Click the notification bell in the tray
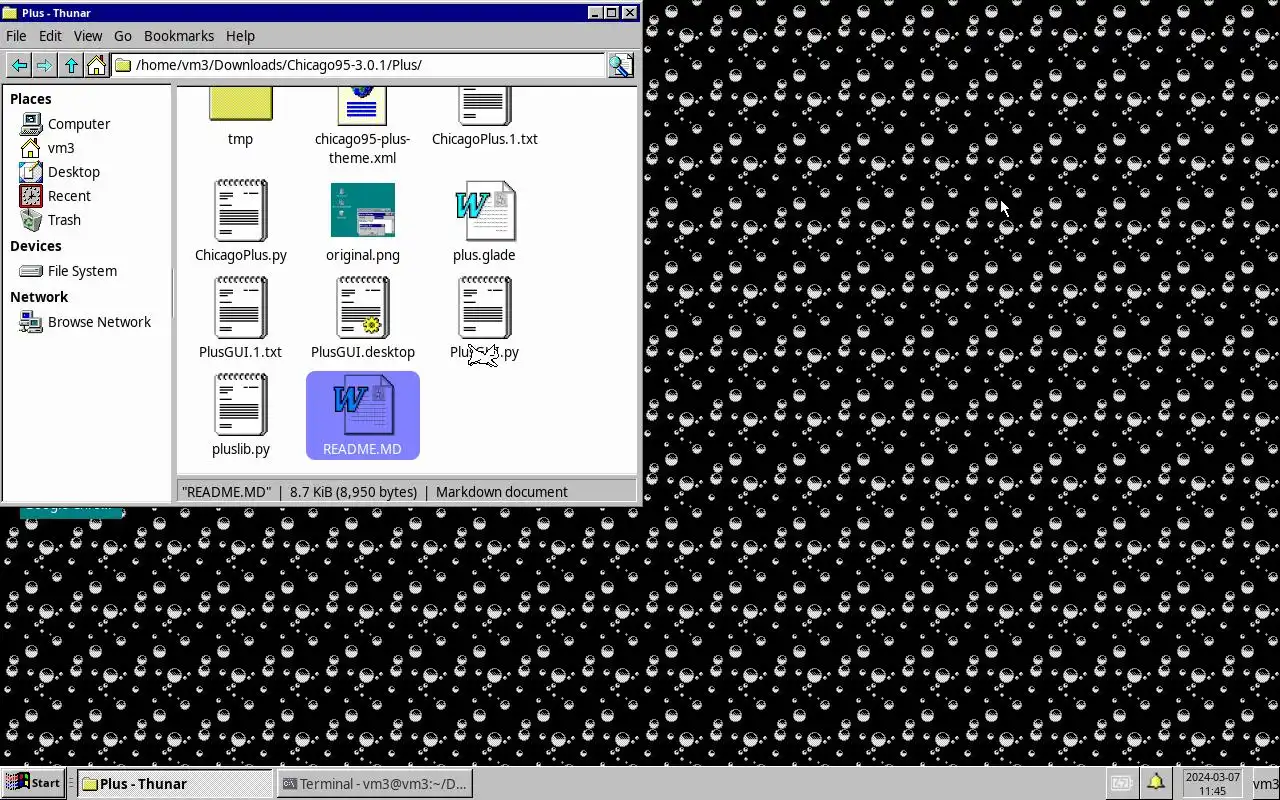The width and height of the screenshot is (1280, 800). pyautogui.click(x=1155, y=783)
